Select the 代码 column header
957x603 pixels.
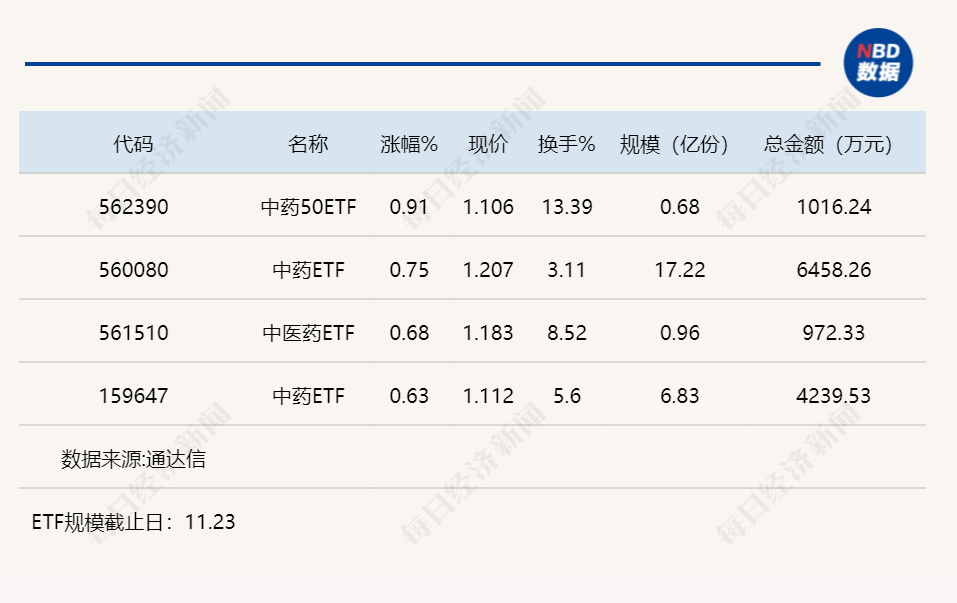coord(133,144)
